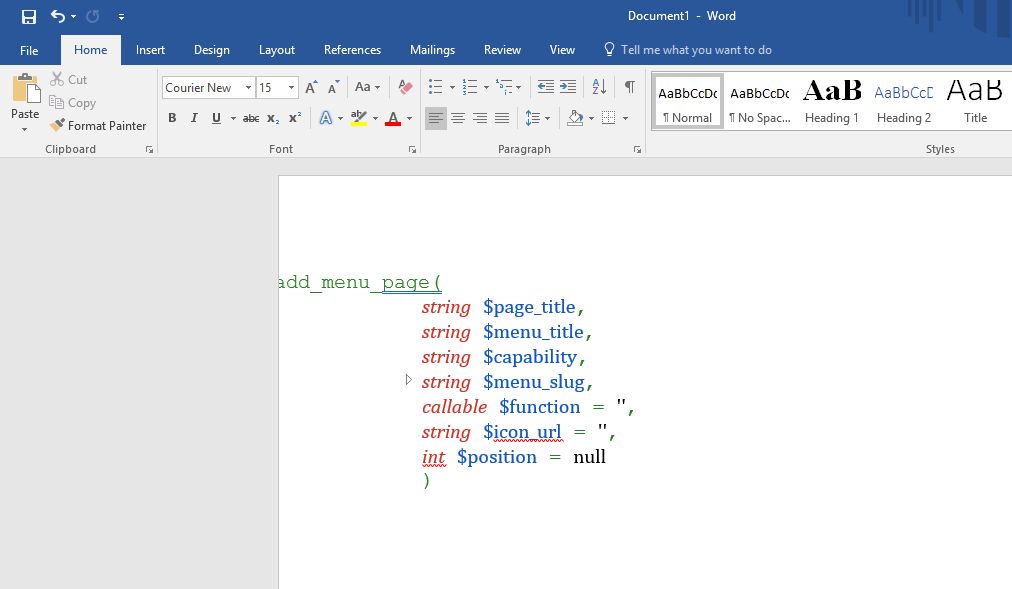The width and height of the screenshot is (1012, 589).
Task: Activate Format Painter
Action: click(98, 126)
